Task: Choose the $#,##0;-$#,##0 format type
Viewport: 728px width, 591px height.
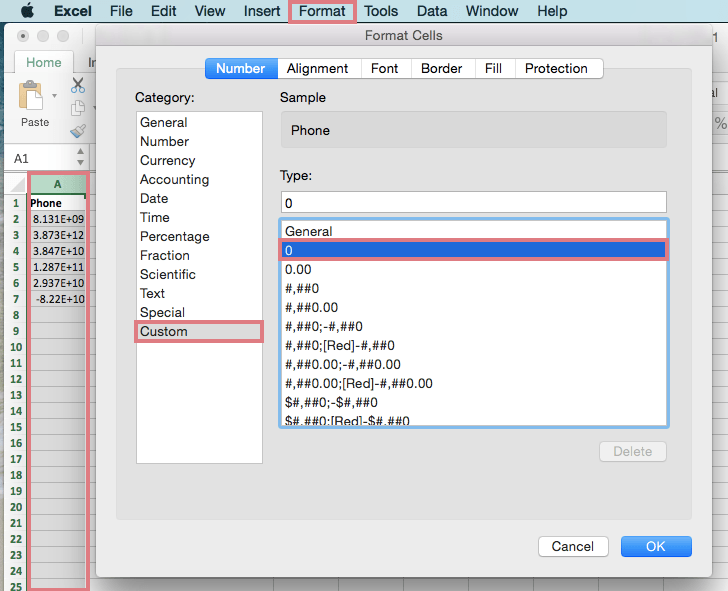Action: pos(474,403)
